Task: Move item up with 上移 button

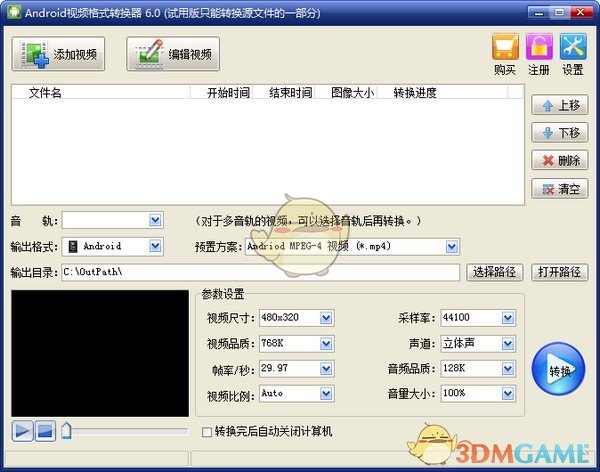Action: tap(559, 105)
